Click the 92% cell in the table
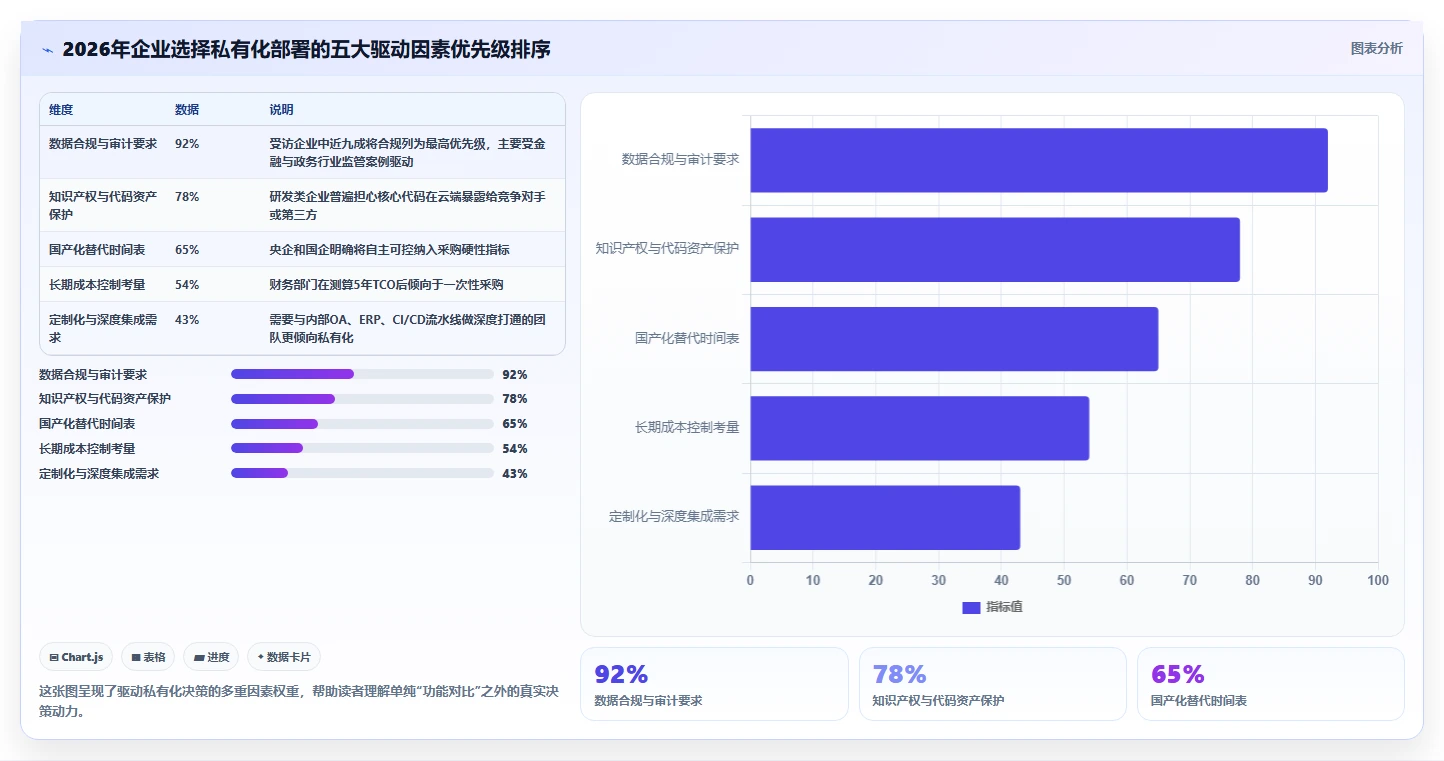The height and width of the screenshot is (761, 1444). click(x=187, y=144)
